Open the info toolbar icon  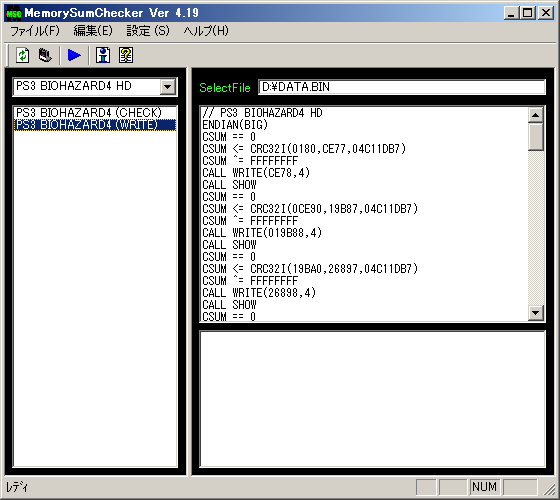(103, 55)
